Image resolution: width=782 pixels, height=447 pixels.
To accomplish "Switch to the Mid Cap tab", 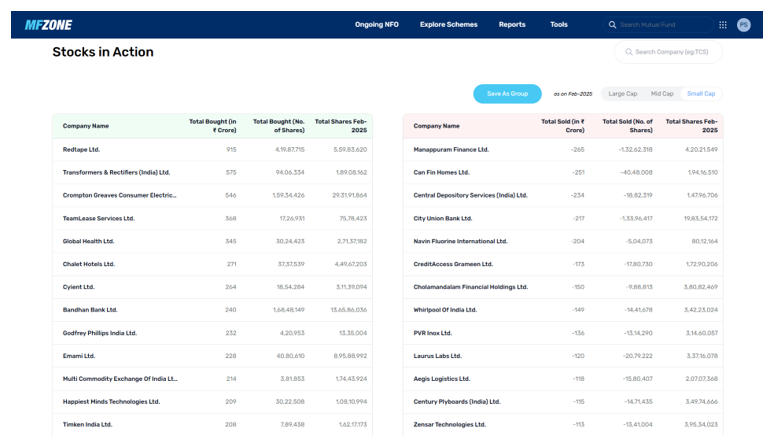I will (x=662, y=94).
